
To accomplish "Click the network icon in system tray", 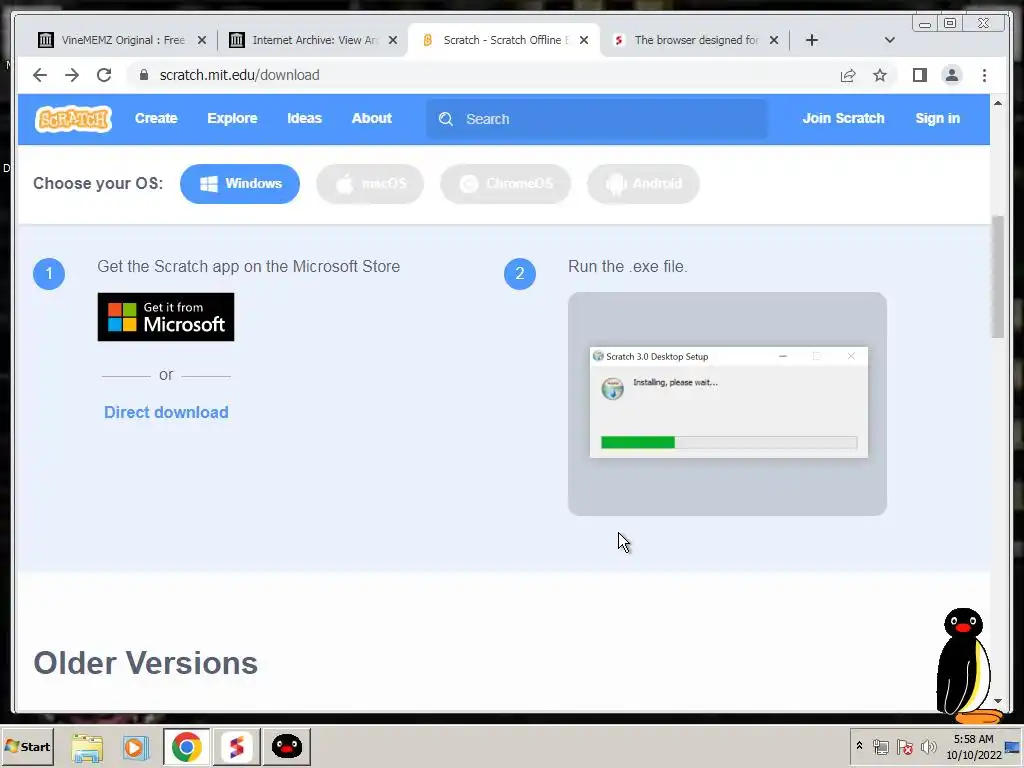I will (x=880, y=747).
